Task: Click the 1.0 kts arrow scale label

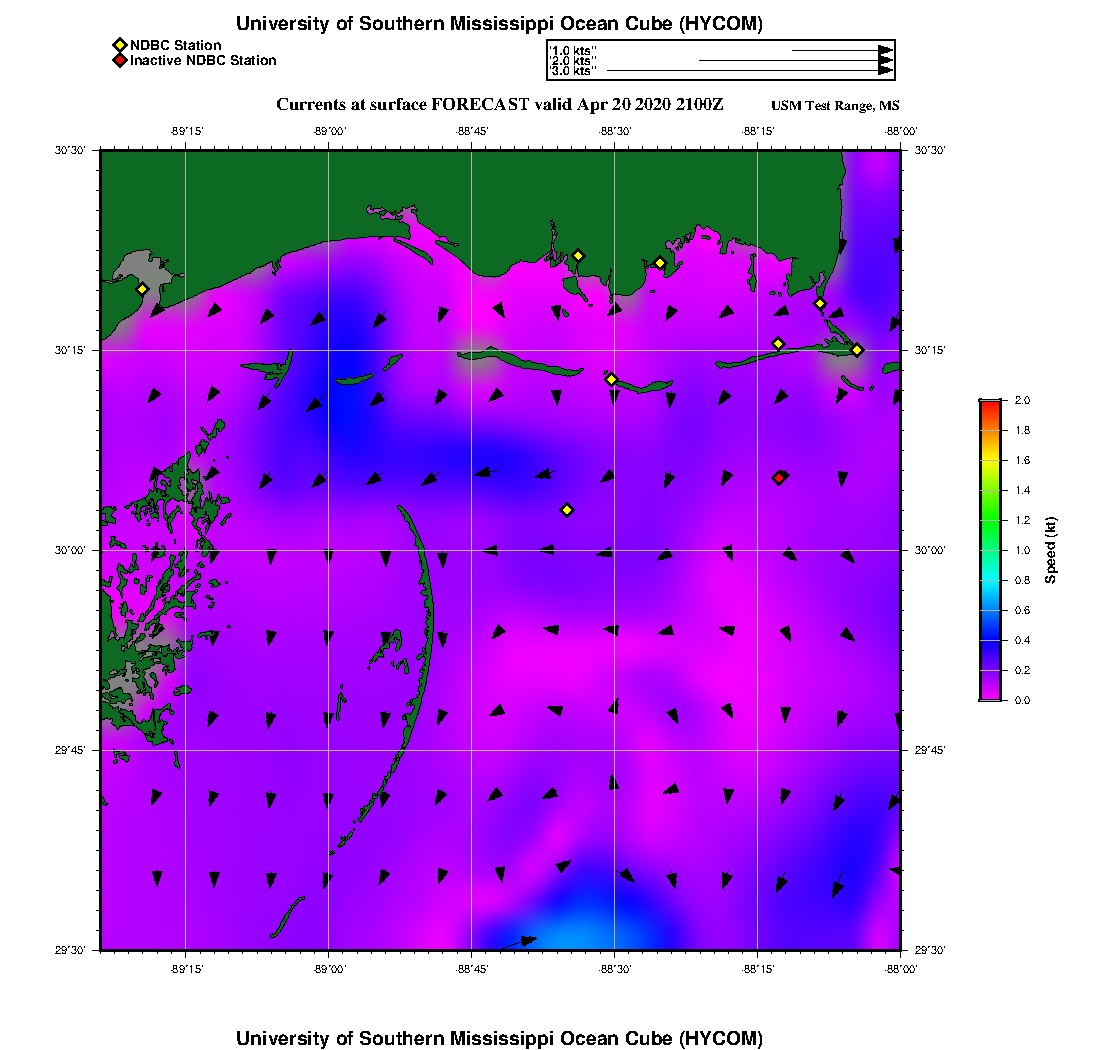Action: coord(574,51)
